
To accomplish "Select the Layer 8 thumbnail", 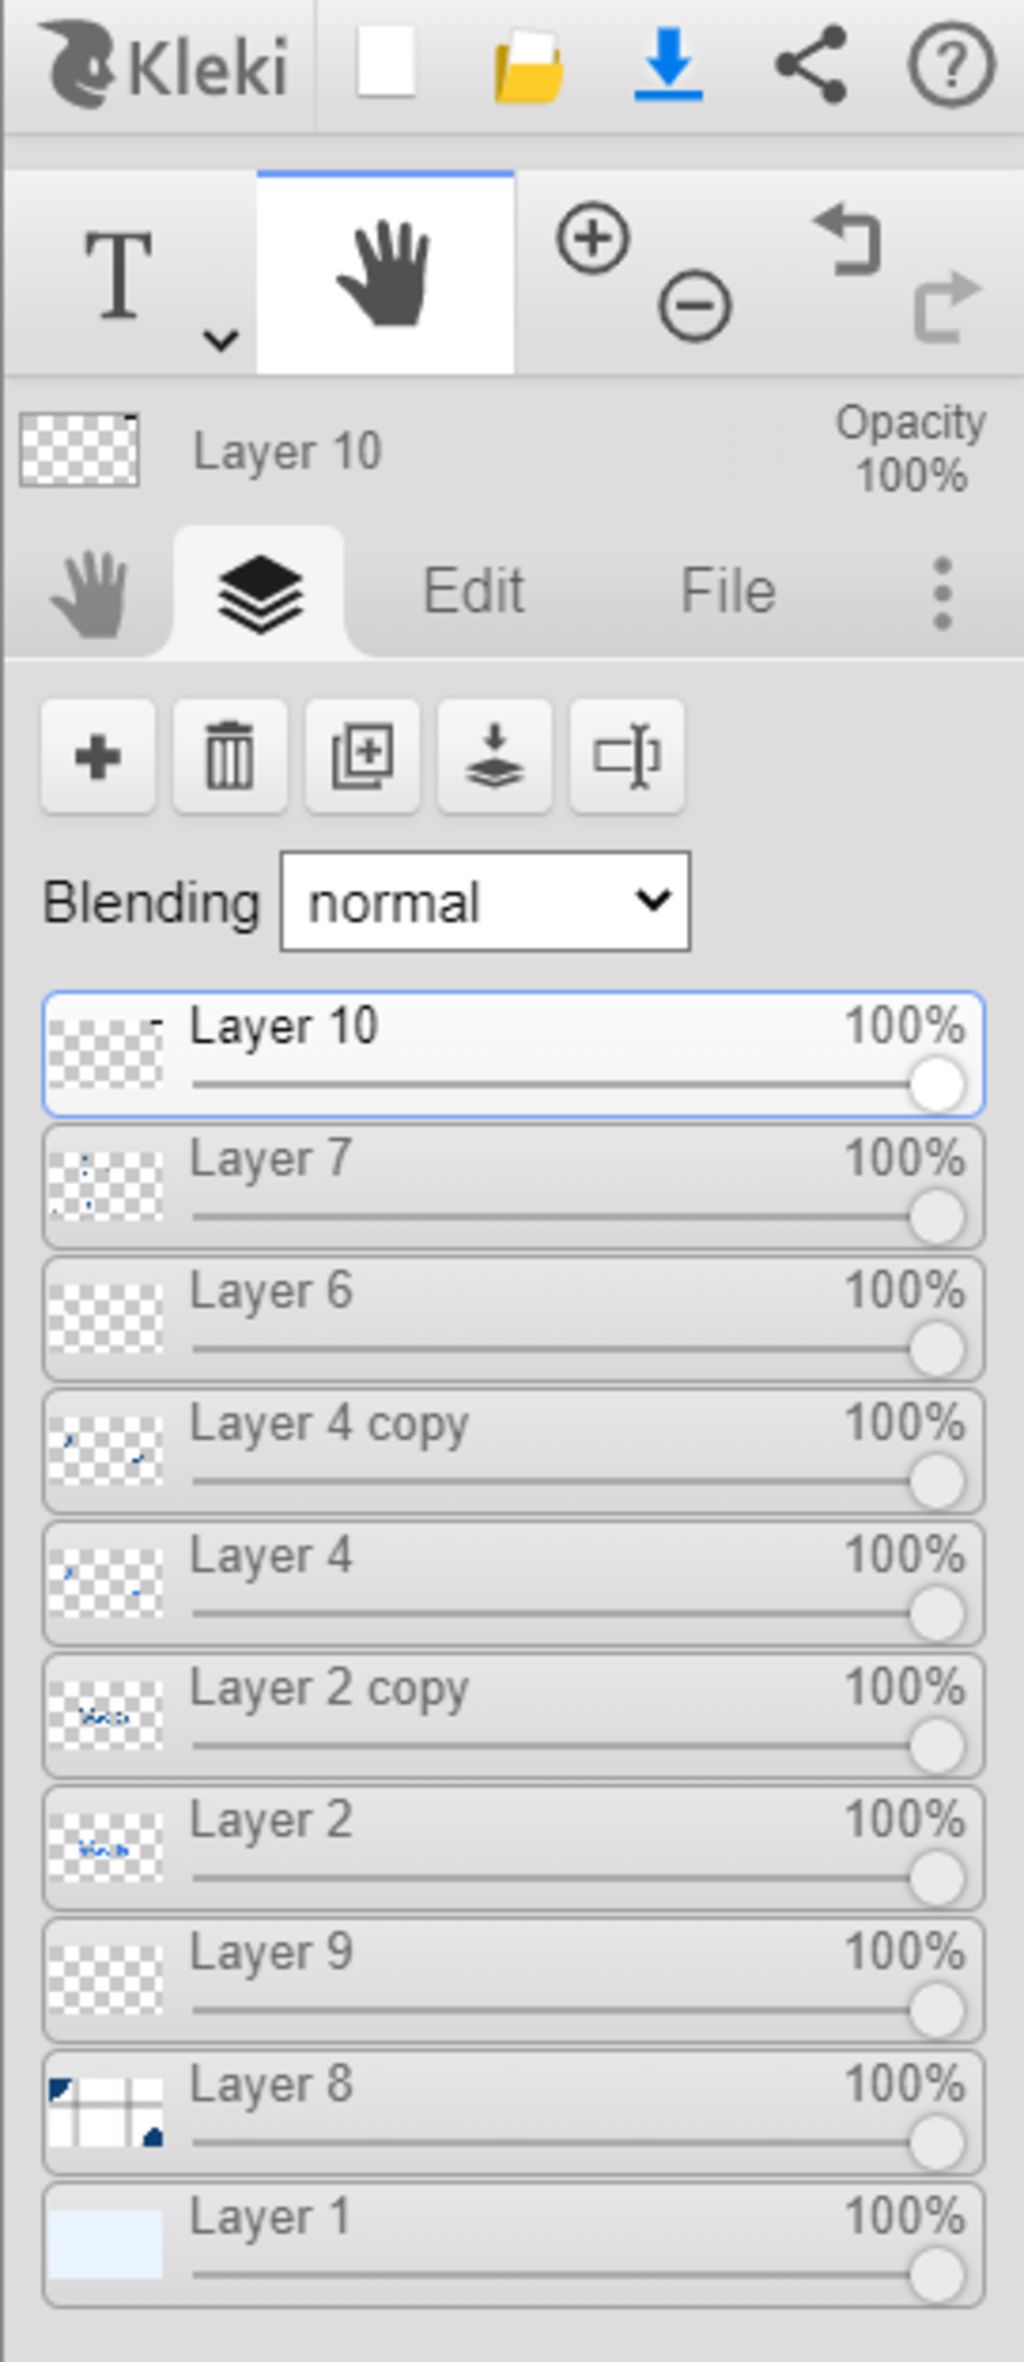I will [106, 2112].
